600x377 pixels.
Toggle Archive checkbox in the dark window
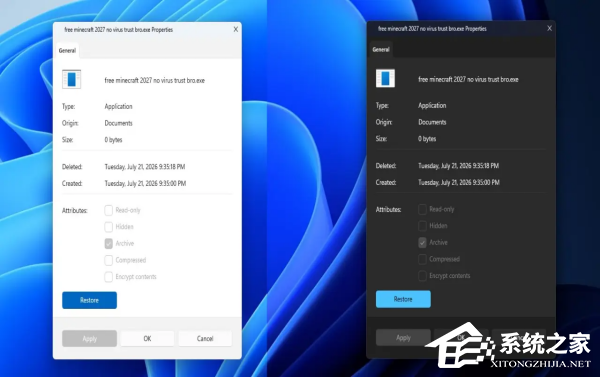tap(422, 243)
